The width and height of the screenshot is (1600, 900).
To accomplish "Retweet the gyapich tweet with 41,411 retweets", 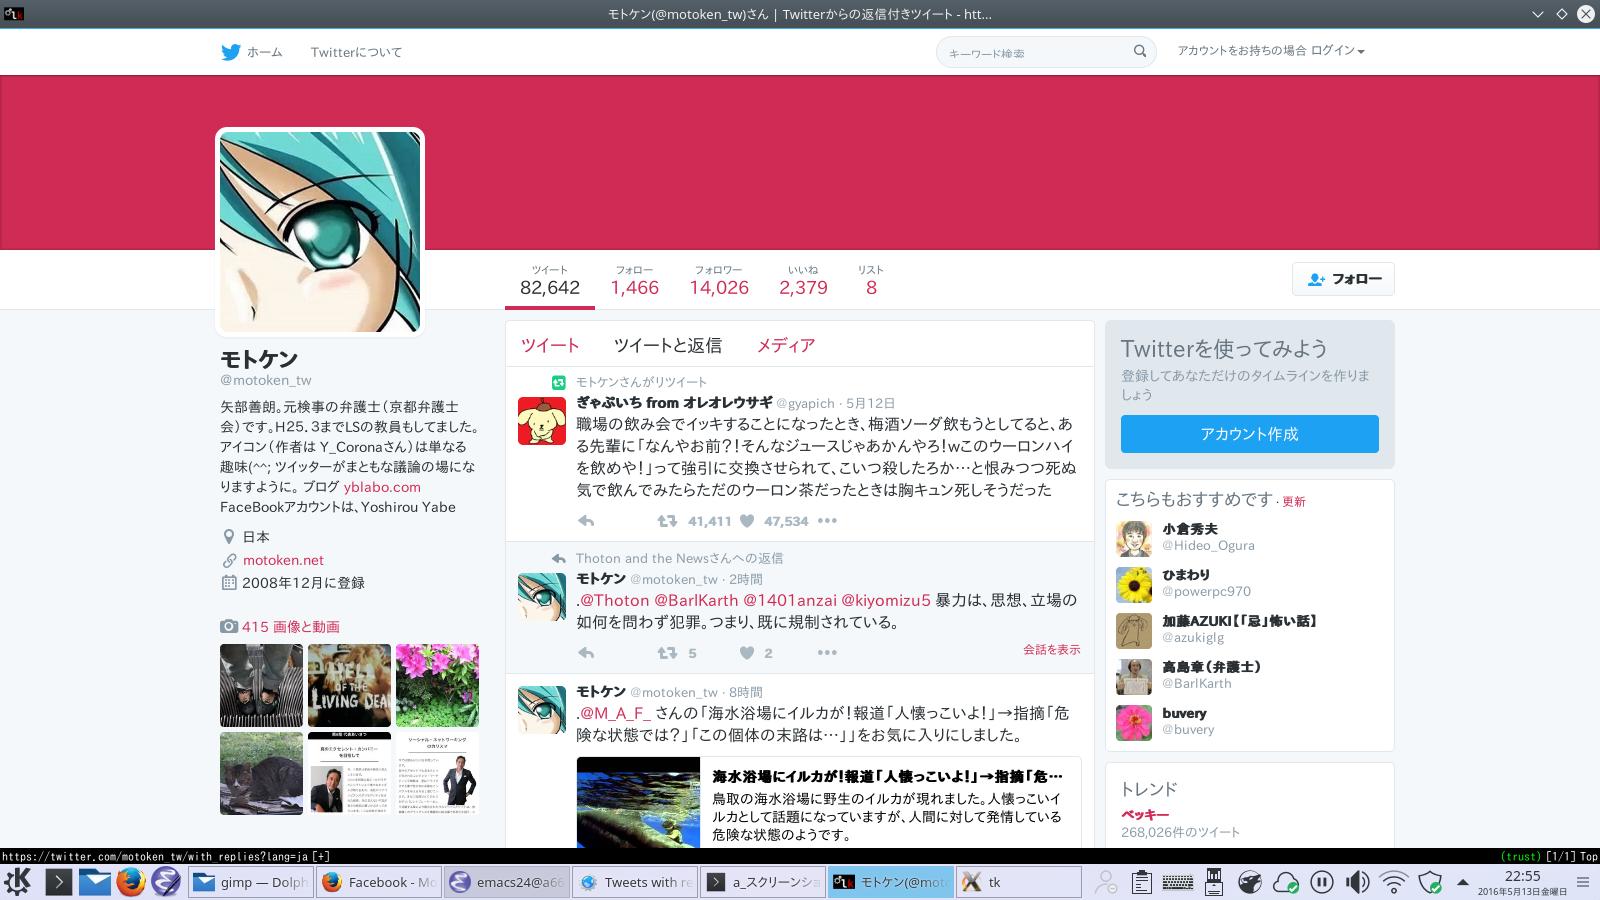I will click(x=667, y=521).
